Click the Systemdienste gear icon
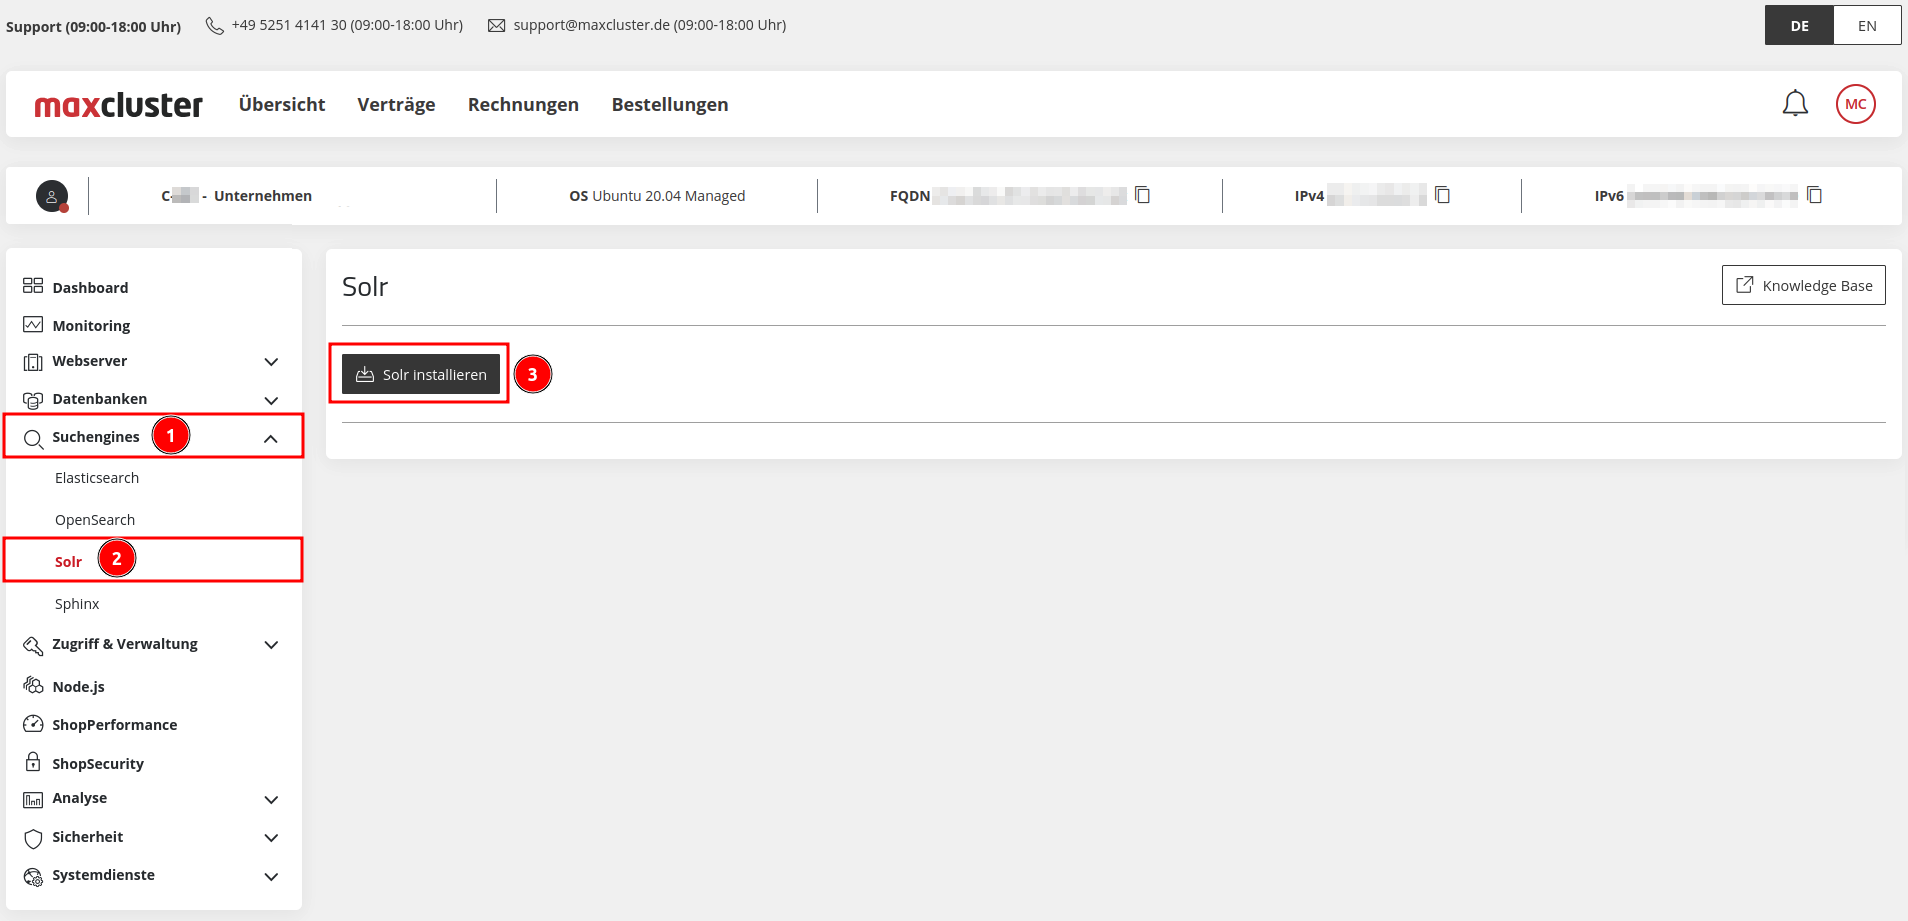Viewport: 1908px width, 921px height. [33, 877]
